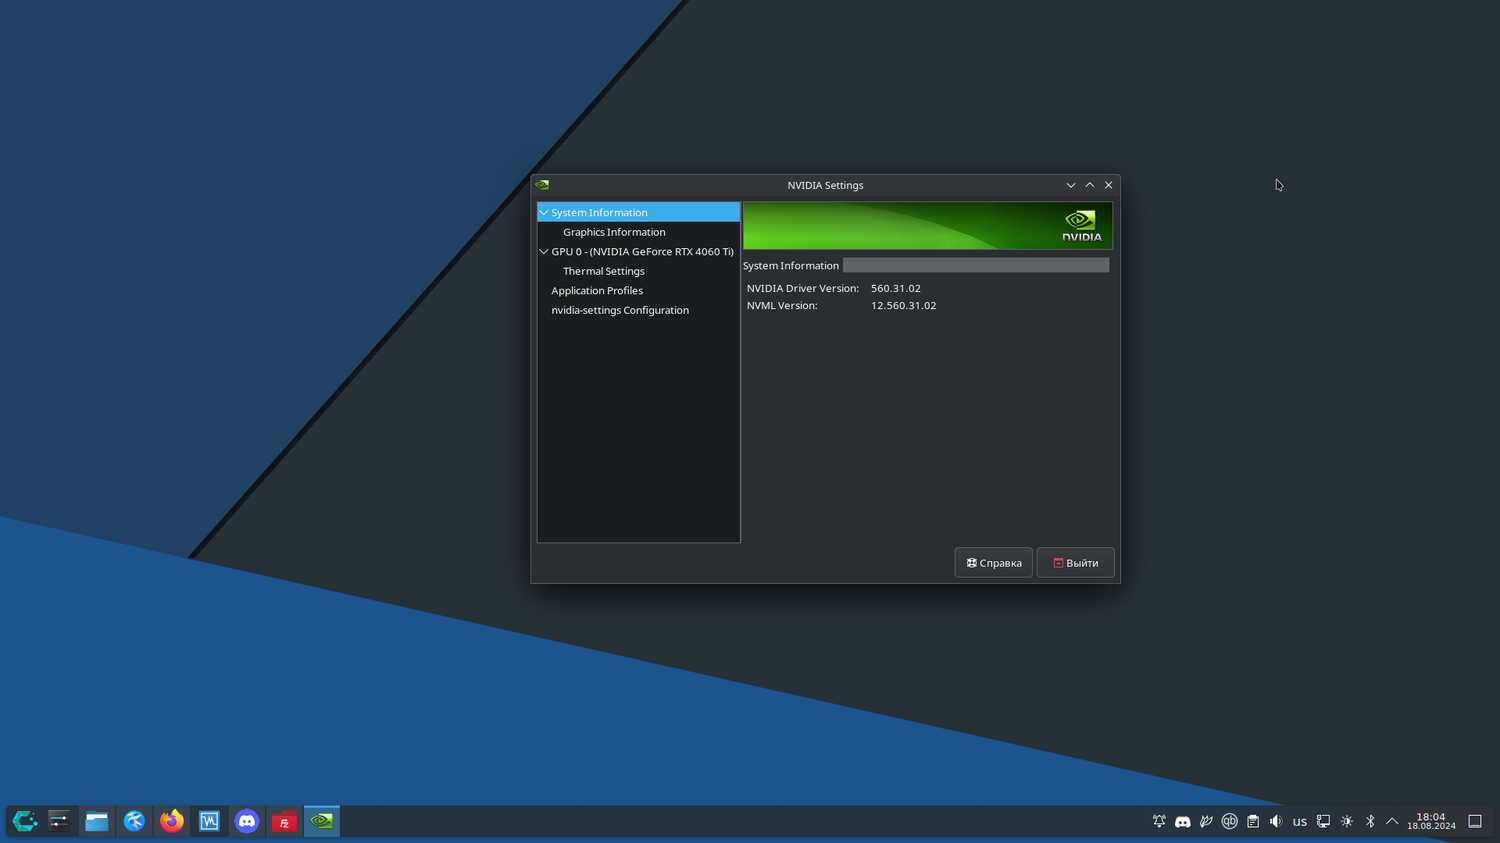The image size is (1500, 843).
Task: Open the notifications bell in system tray
Action: click(1159, 821)
